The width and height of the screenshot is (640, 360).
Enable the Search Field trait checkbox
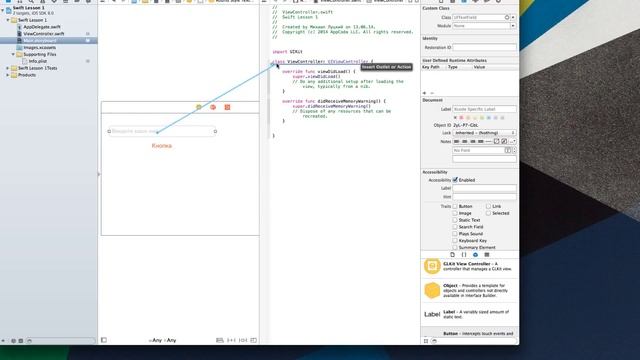point(455,227)
